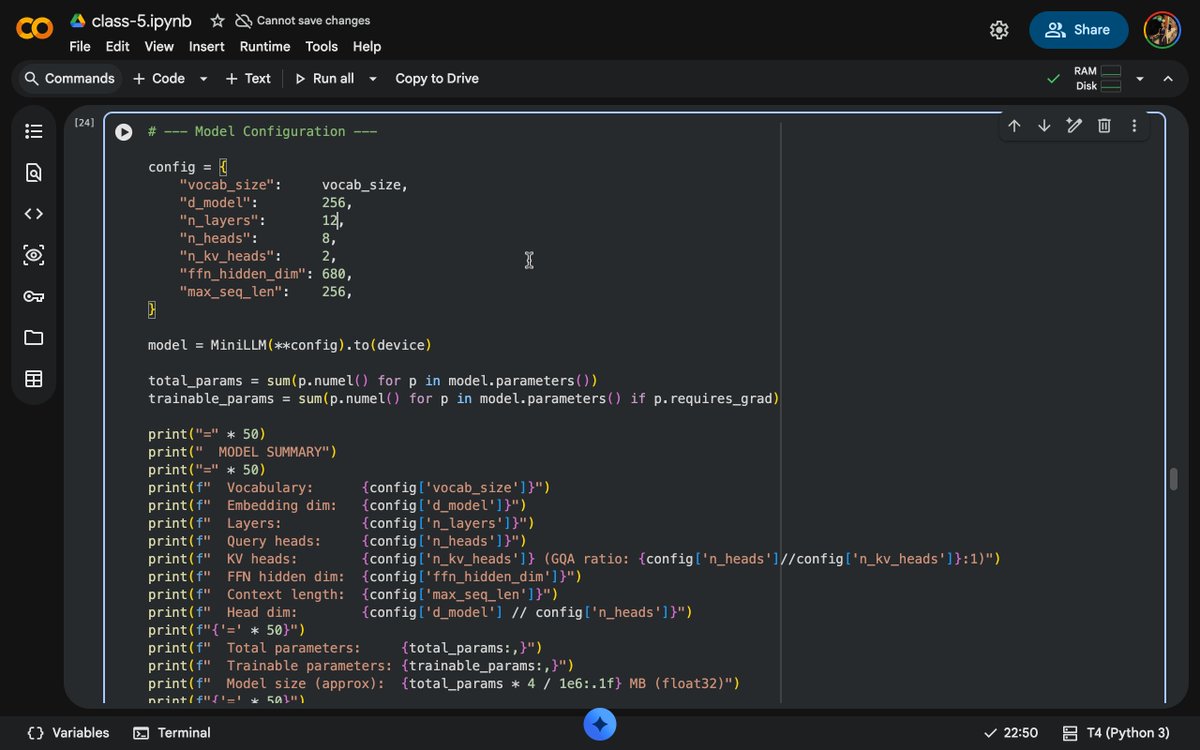Click the RAM and Disk usage indicator
Image resolution: width=1200 pixels, height=750 pixels.
tap(1097, 78)
